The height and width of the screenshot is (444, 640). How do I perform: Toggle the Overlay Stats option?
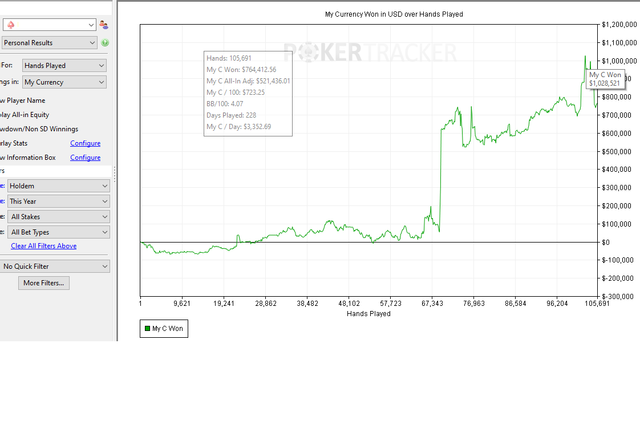pos(14,144)
